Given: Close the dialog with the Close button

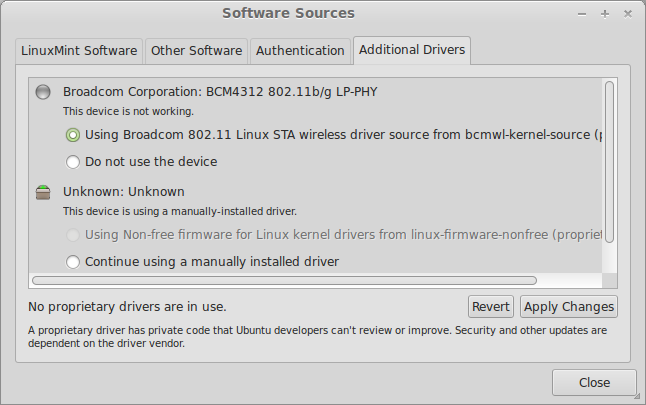Looking at the screenshot, I should click(x=594, y=383).
